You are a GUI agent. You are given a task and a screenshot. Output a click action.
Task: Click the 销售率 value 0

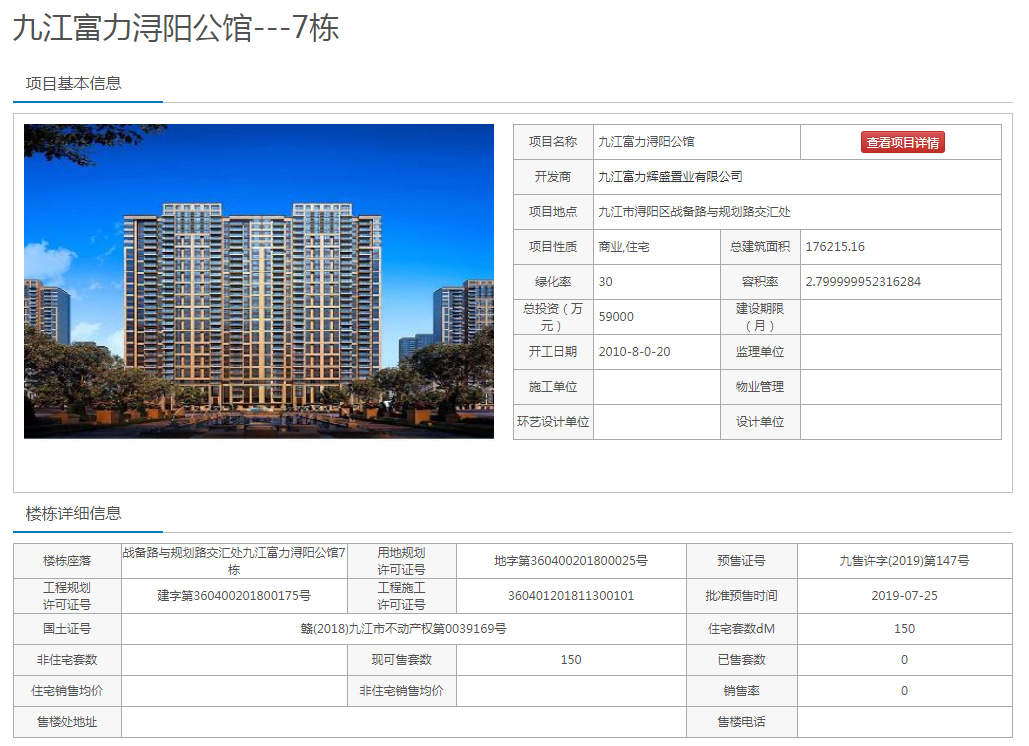click(904, 691)
